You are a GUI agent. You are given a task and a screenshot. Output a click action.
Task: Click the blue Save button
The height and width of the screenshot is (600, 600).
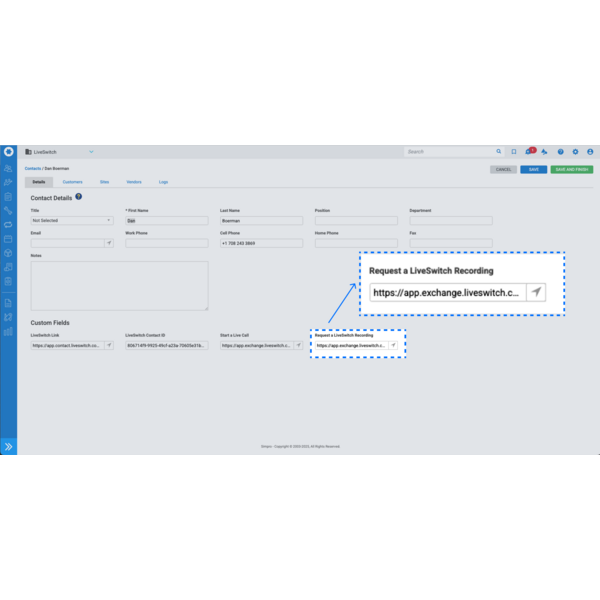point(533,170)
